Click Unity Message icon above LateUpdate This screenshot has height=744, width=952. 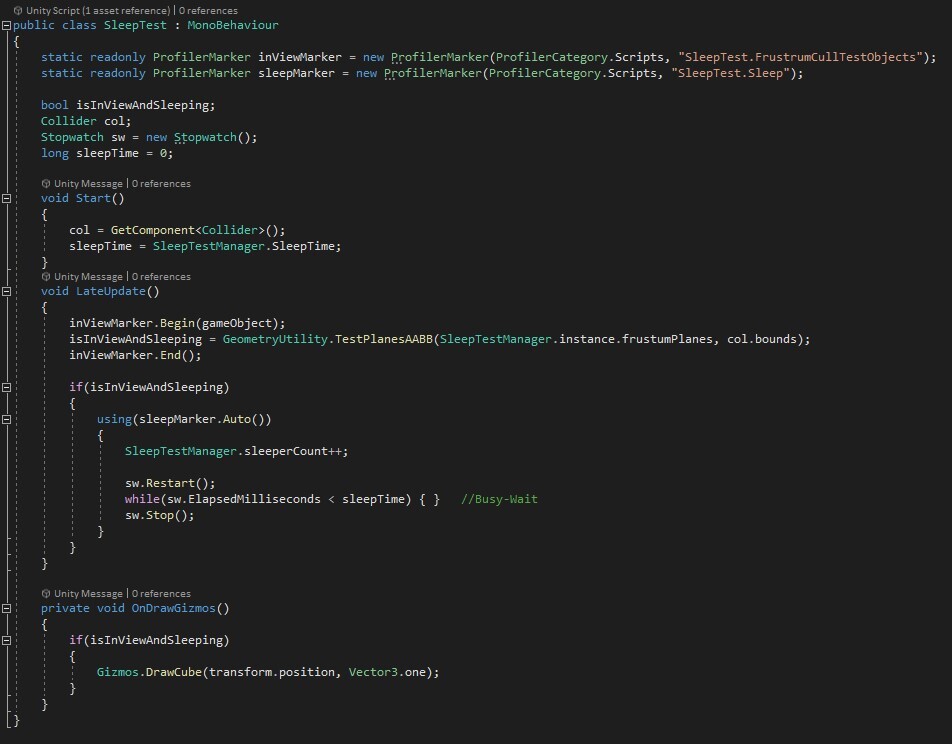click(x=46, y=276)
